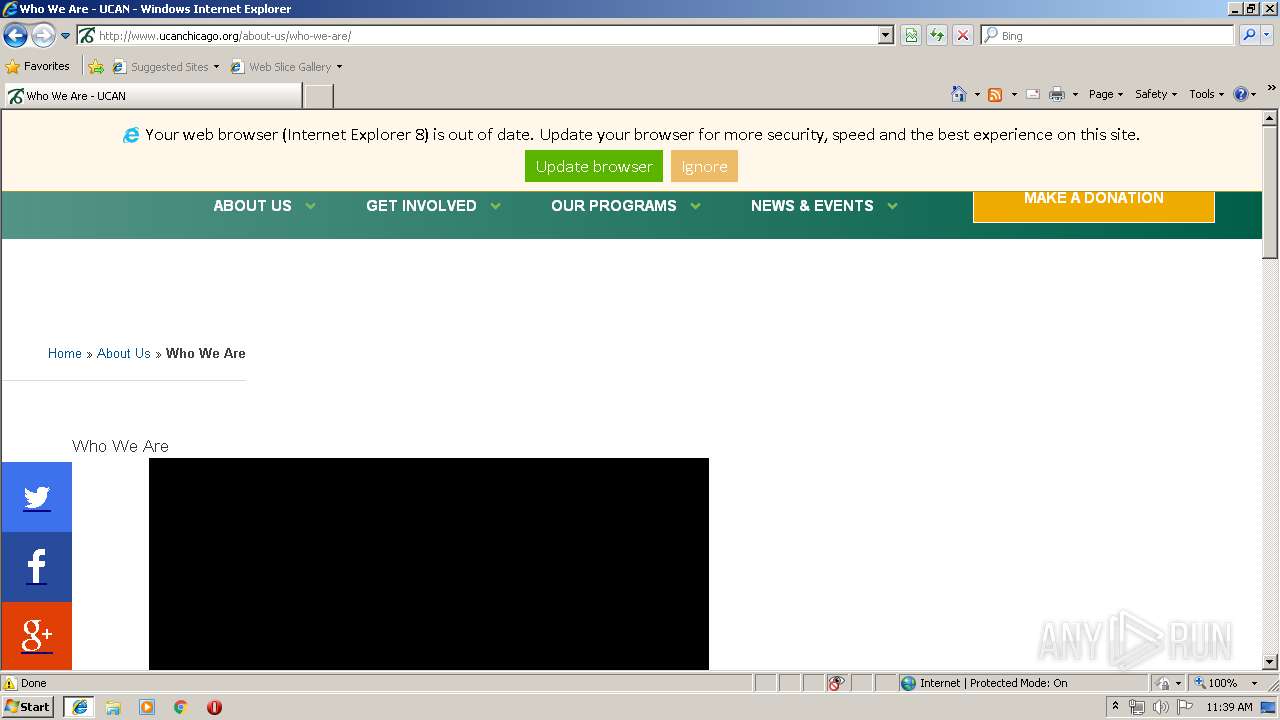Open the Suggested Sites link
This screenshot has width=1280, height=720.
pyautogui.click(x=165, y=67)
